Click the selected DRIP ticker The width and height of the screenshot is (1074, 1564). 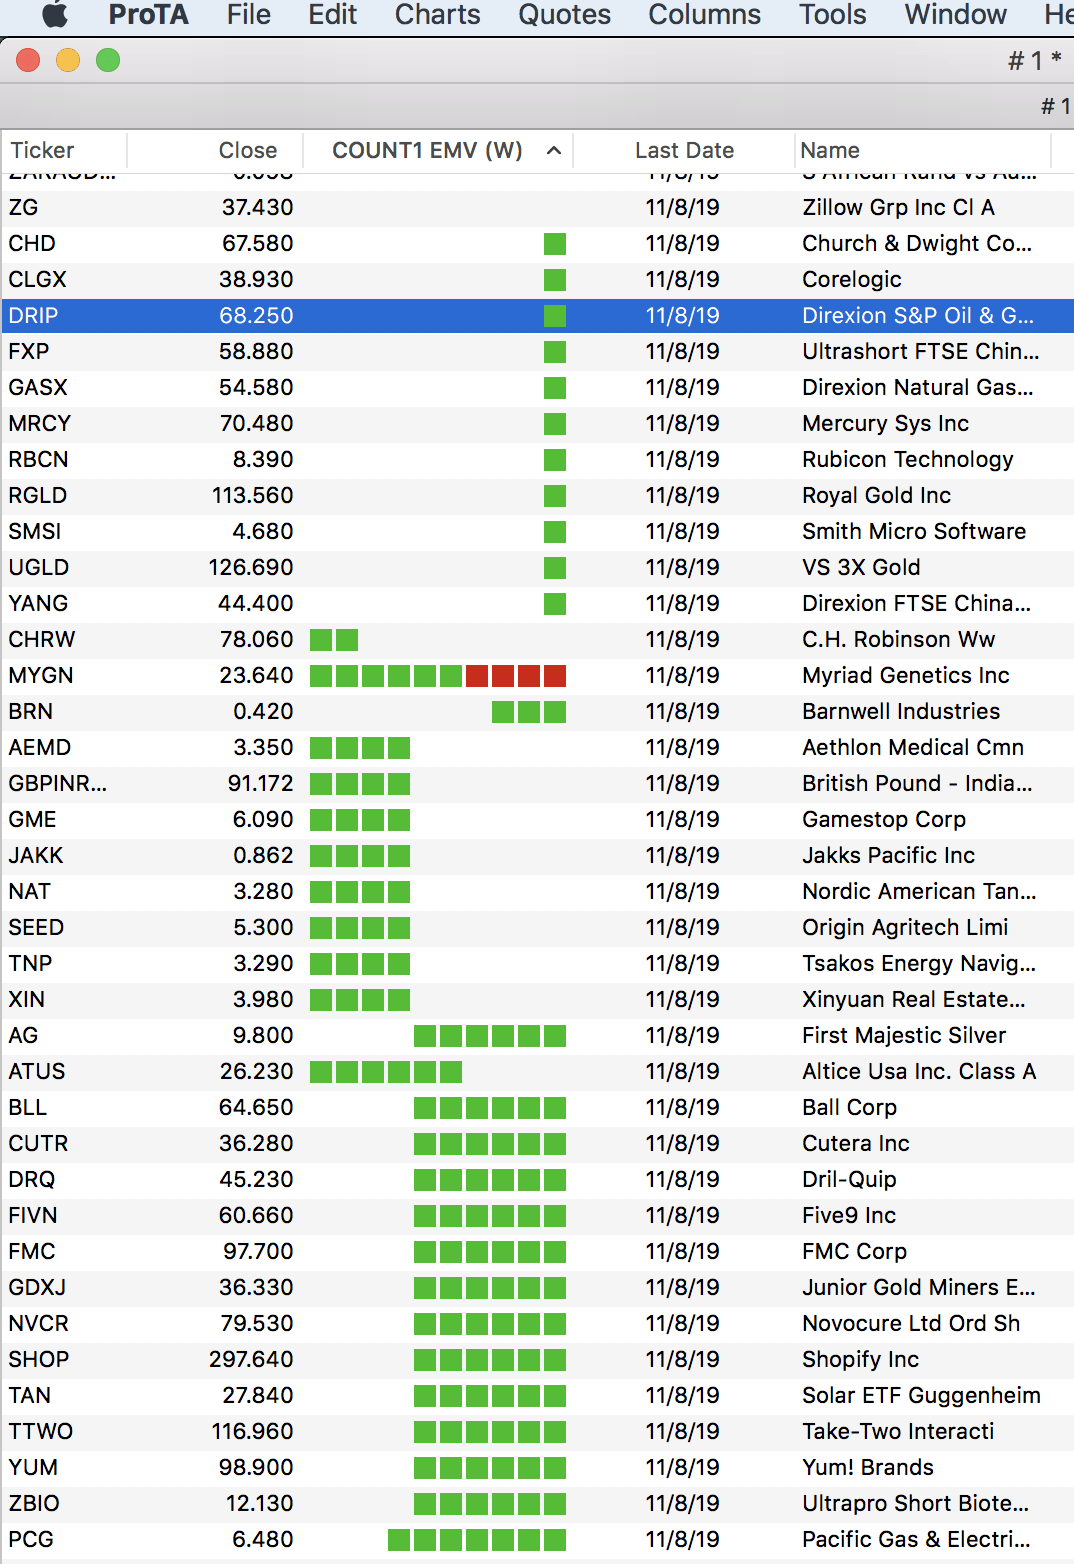(x=33, y=316)
